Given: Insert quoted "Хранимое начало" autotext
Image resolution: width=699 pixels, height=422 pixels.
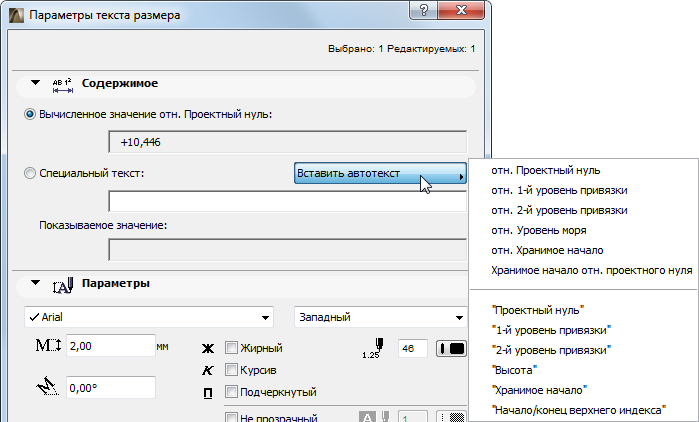Looking at the screenshot, I should [x=539, y=390].
